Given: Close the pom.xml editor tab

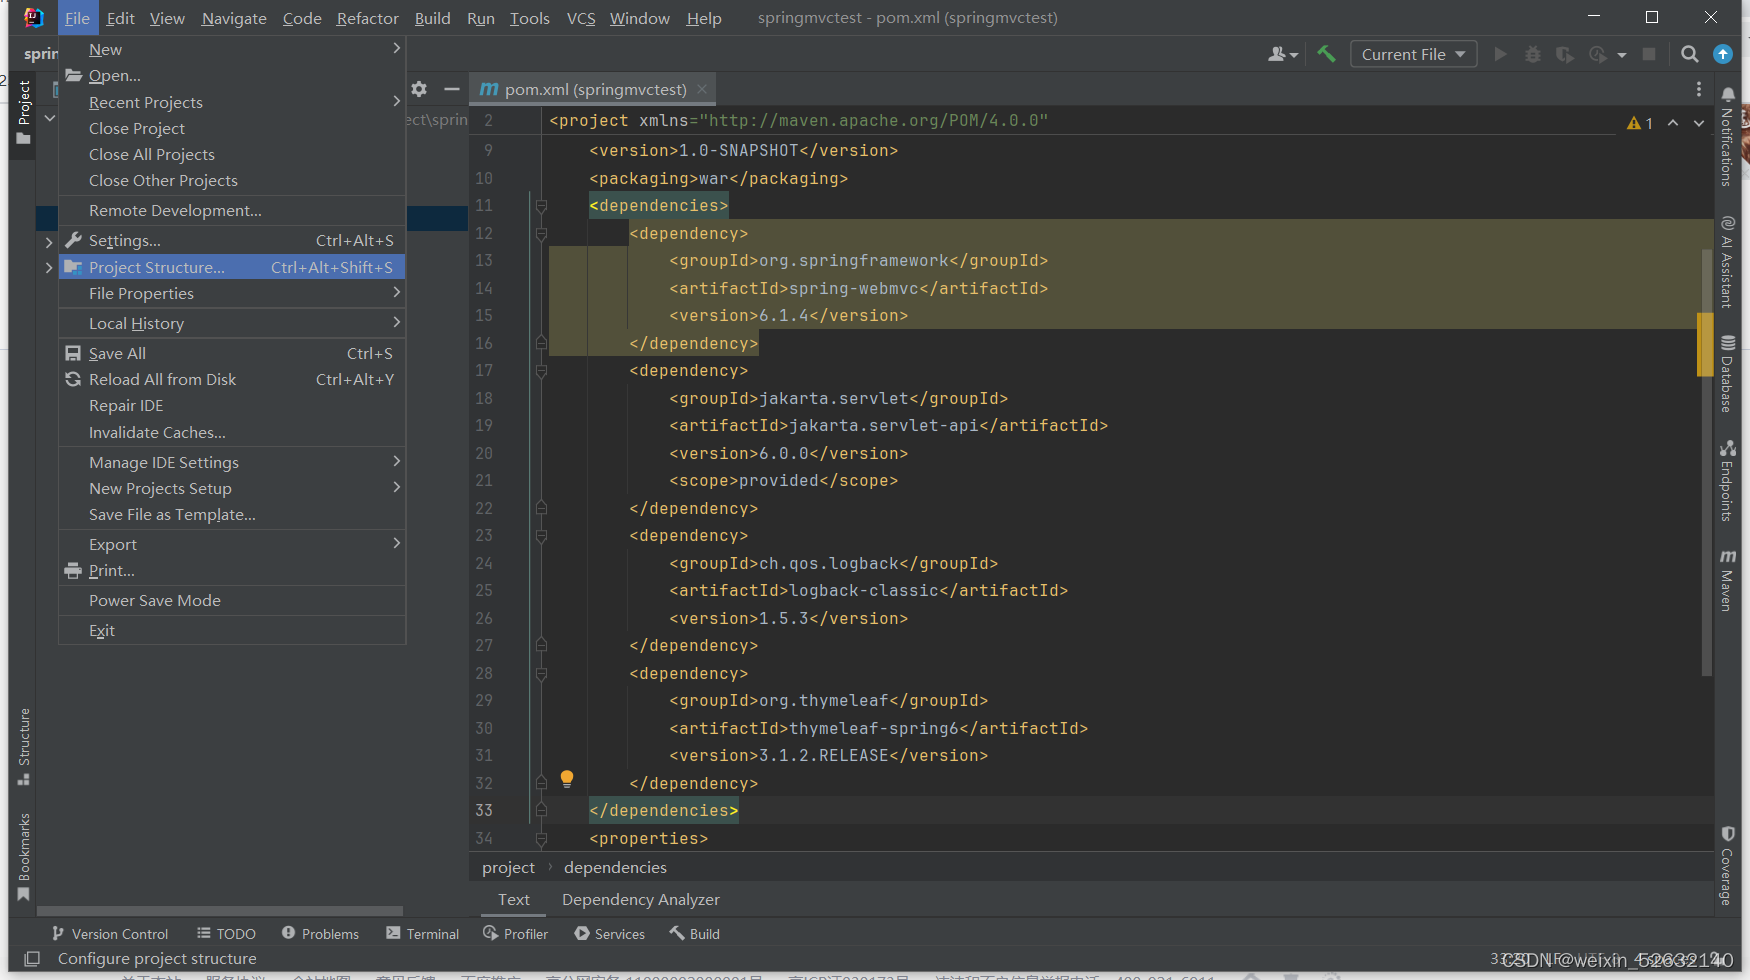Looking at the screenshot, I should pos(703,89).
